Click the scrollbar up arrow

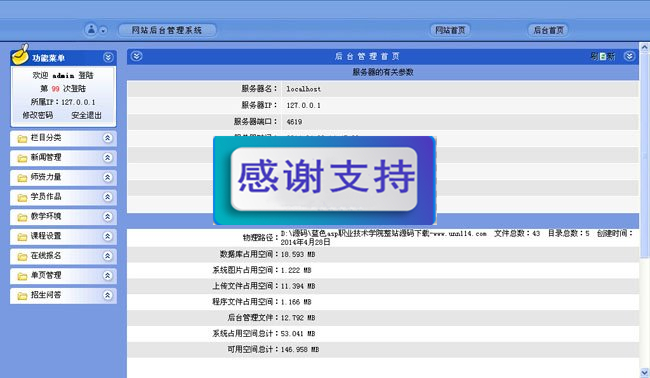click(644, 47)
